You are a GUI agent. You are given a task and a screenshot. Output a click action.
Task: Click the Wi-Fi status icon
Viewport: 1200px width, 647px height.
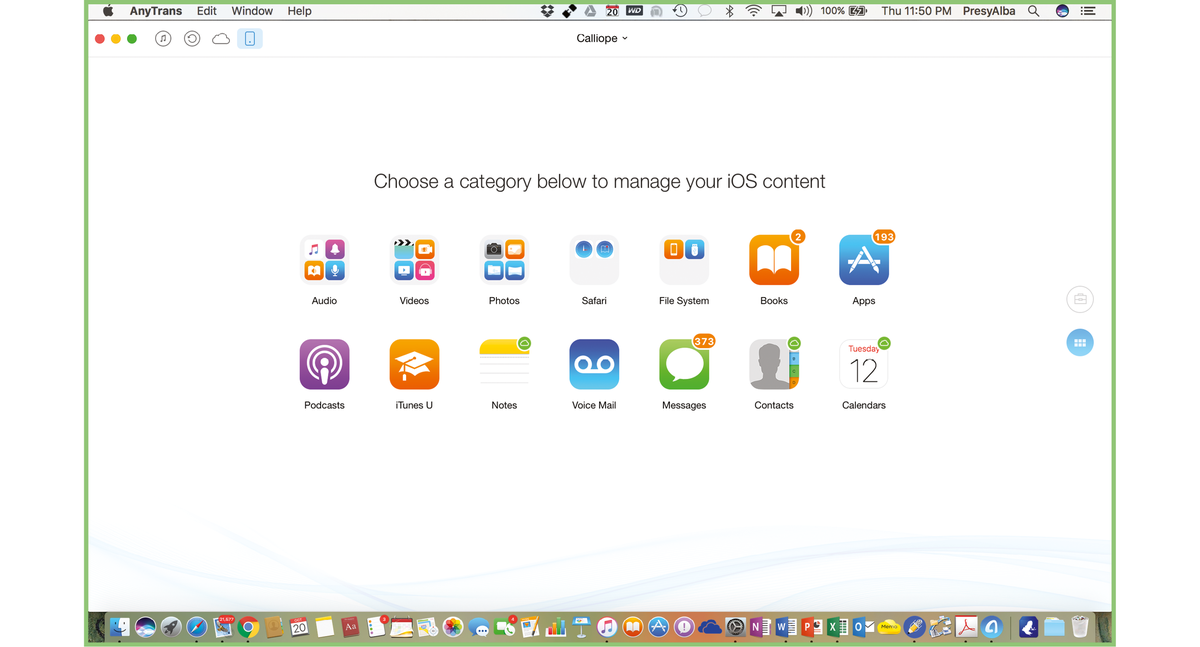(753, 11)
